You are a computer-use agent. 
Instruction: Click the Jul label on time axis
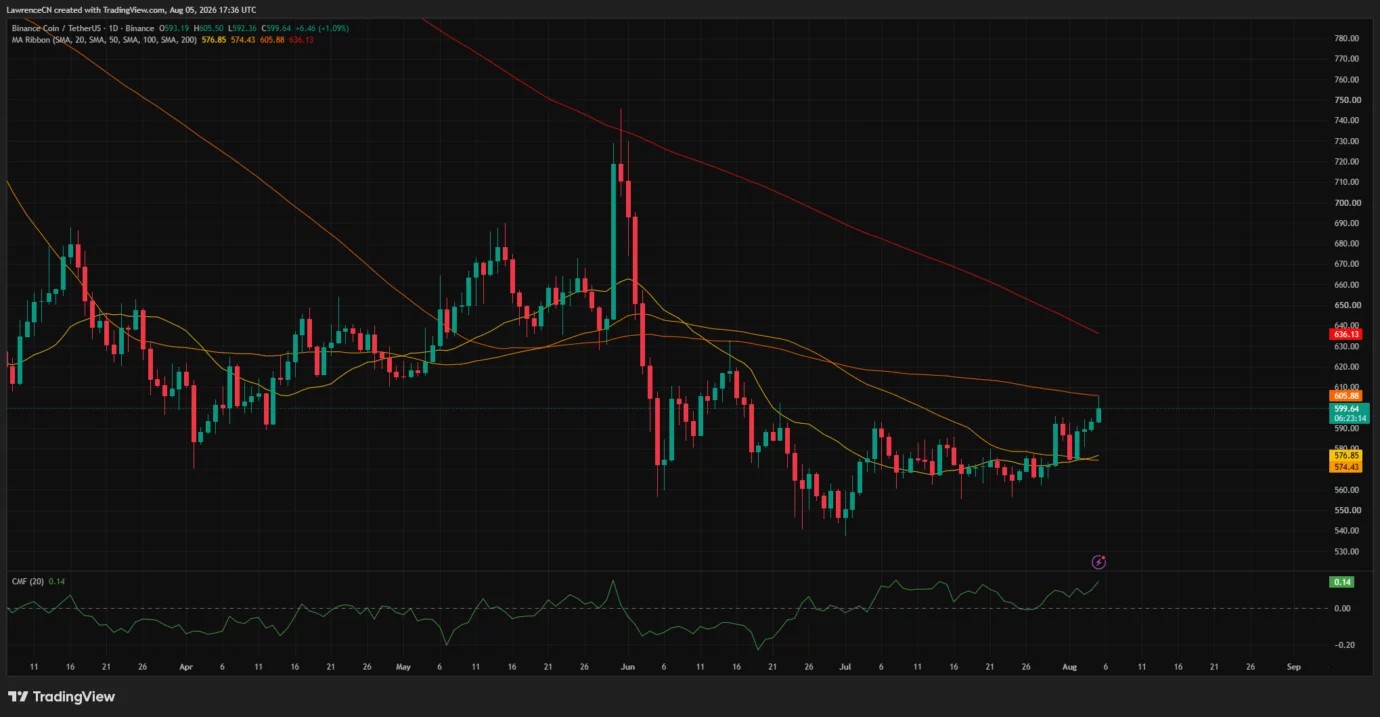click(x=845, y=666)
